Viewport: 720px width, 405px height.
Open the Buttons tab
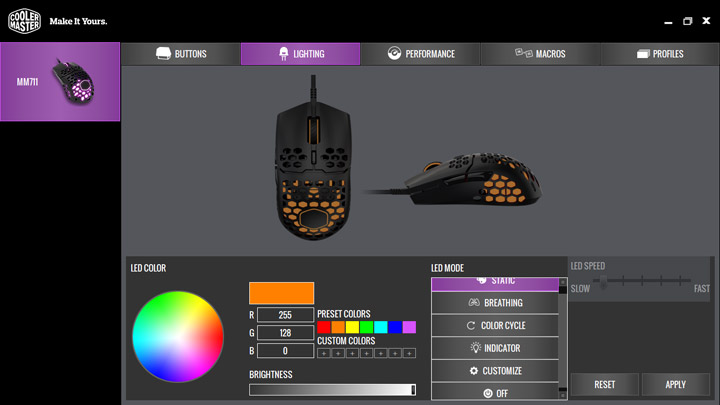tap(180, 54)
